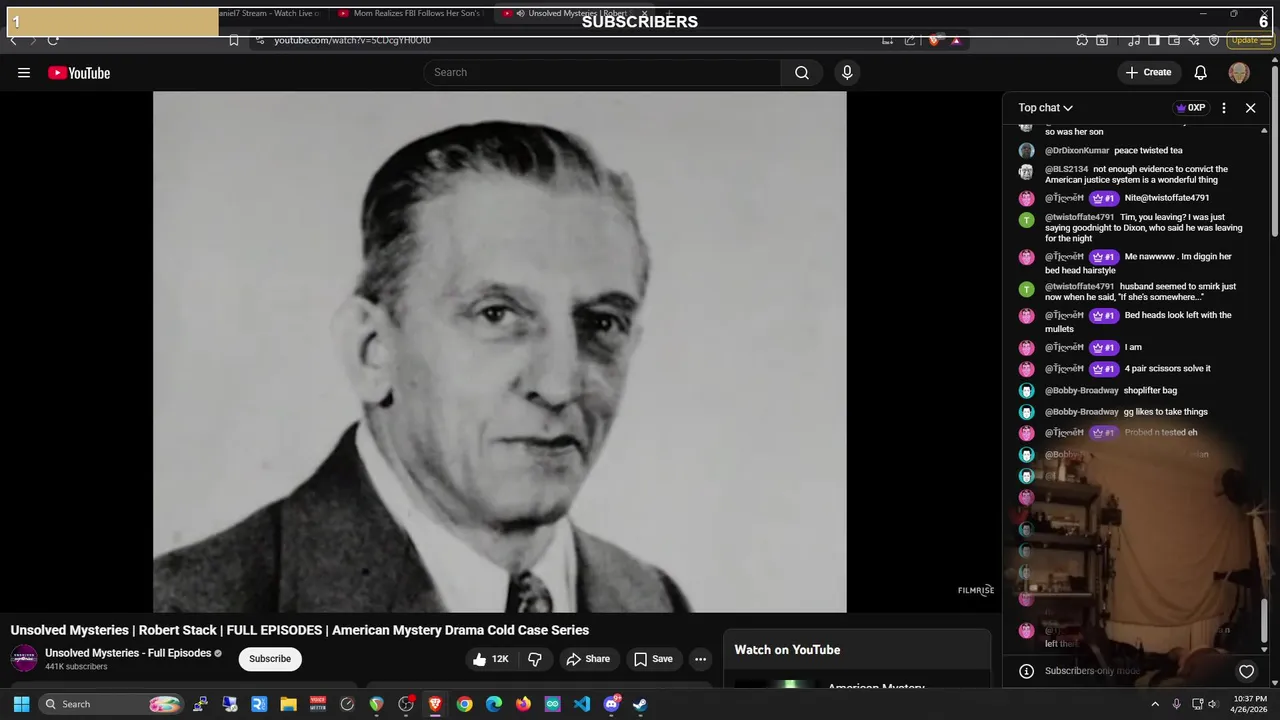1280x720 pixels.
Task: Open the Windows Start menu
Action: pyautogui.click(x=21, y=704)
